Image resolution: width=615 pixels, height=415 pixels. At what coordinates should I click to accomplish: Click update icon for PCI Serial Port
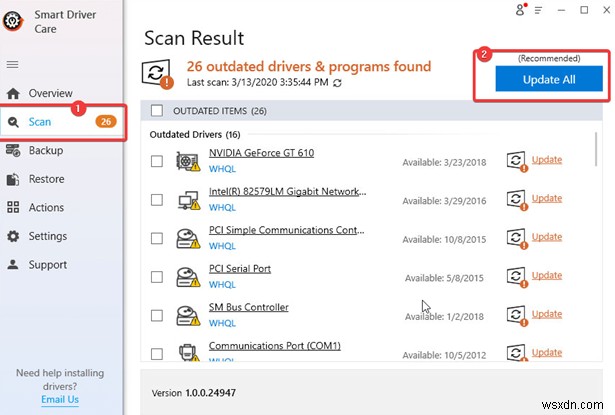[x=517, y=277]
